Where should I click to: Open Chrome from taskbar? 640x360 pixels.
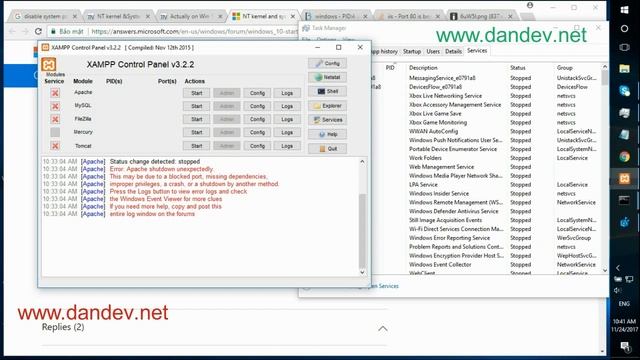[x=624, y=156]
